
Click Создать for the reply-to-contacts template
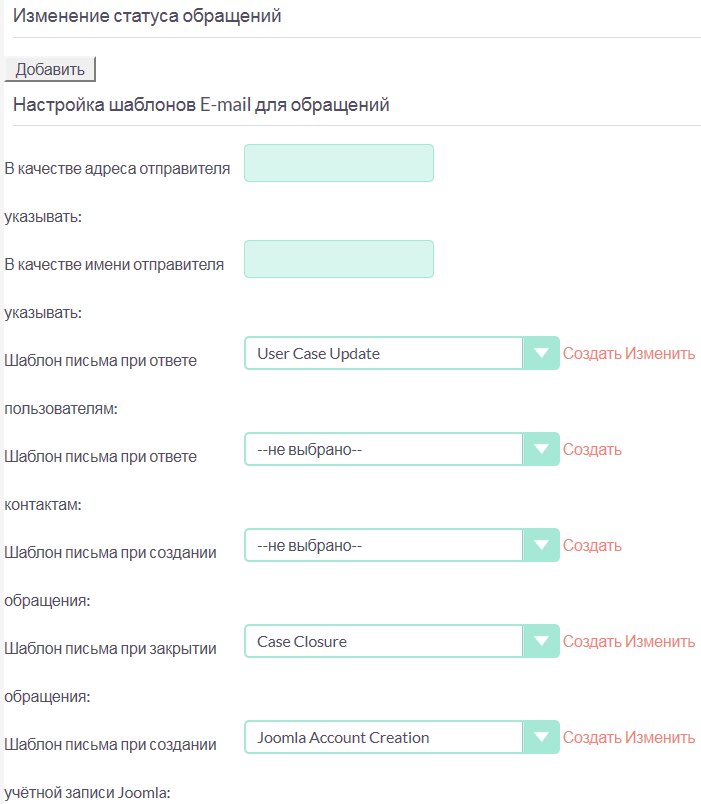pyautogui.click(x=592, y=450)
